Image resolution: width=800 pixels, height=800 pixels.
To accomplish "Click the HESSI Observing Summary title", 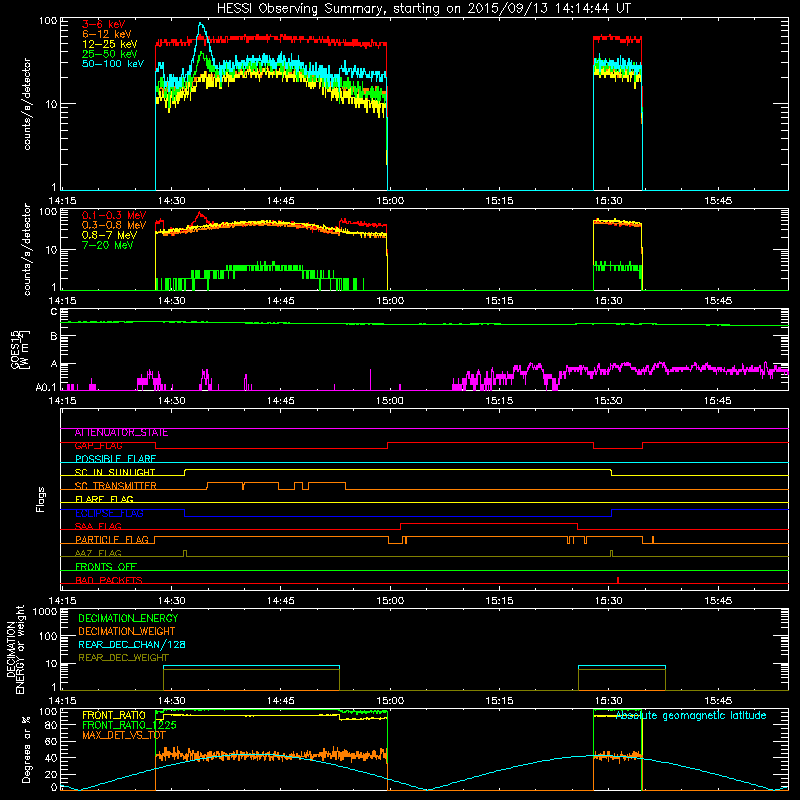I will (423, 8).
